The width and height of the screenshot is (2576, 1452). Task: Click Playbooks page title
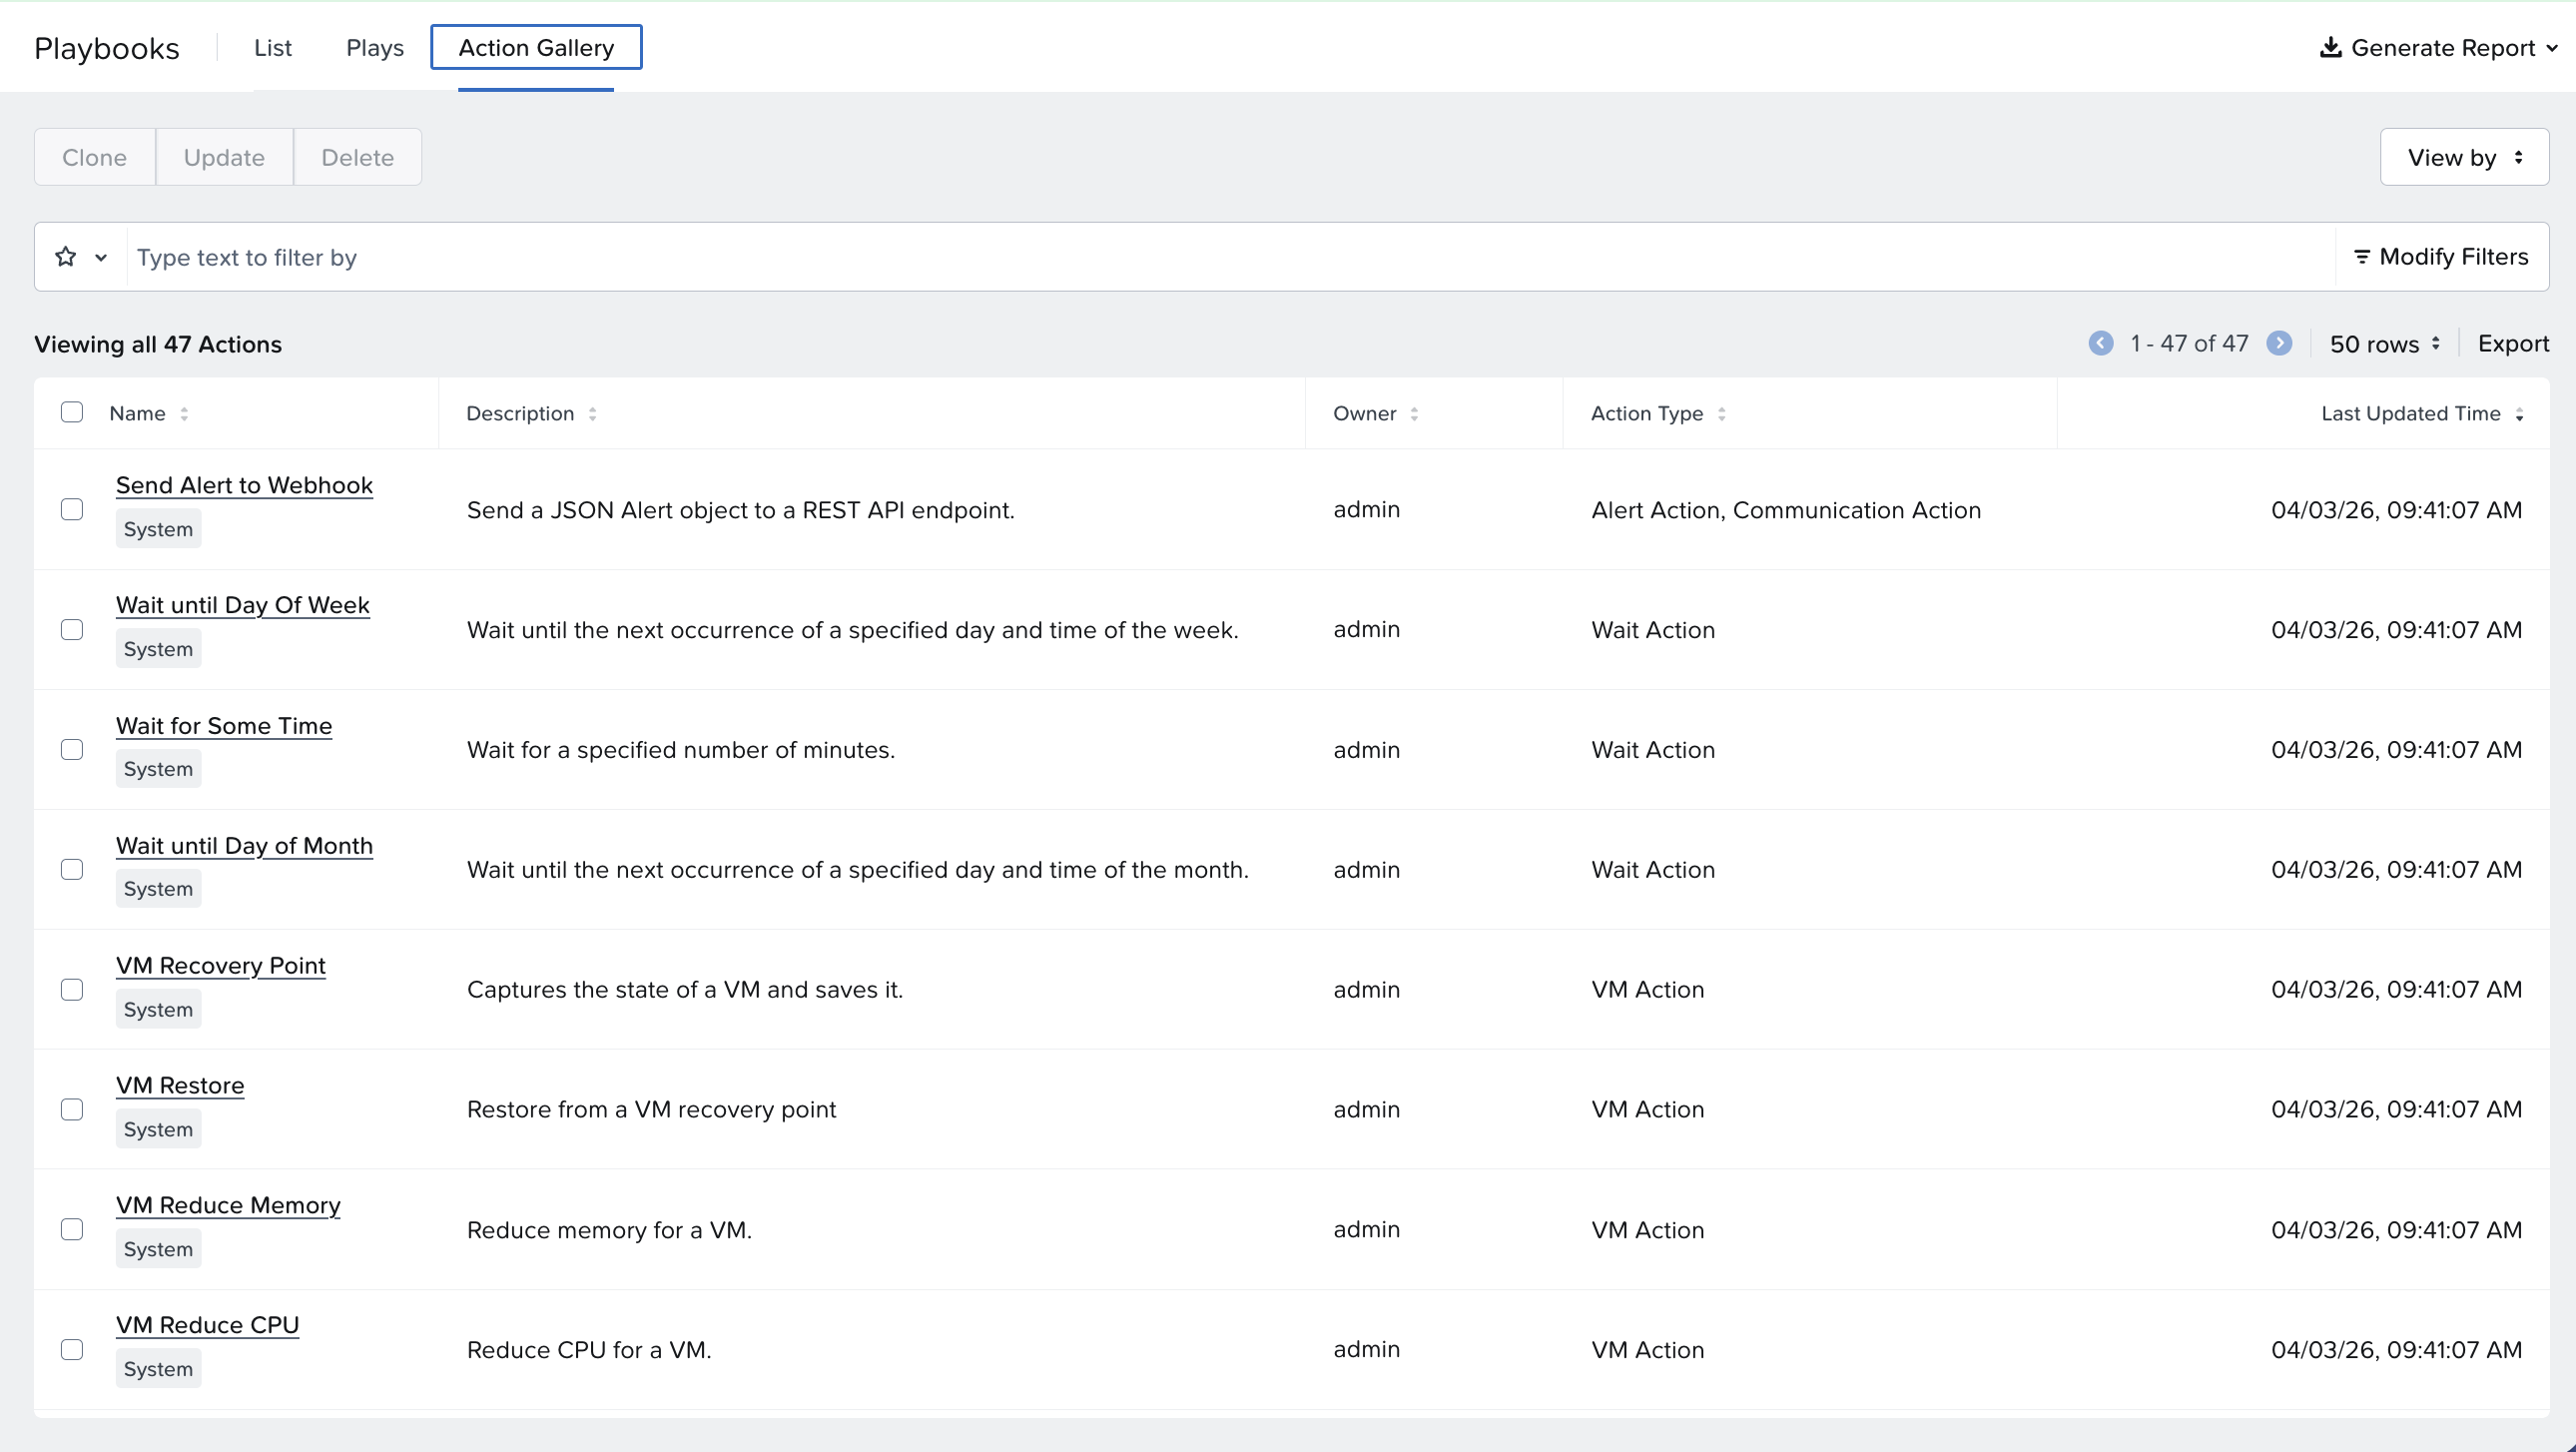(107, 48)
